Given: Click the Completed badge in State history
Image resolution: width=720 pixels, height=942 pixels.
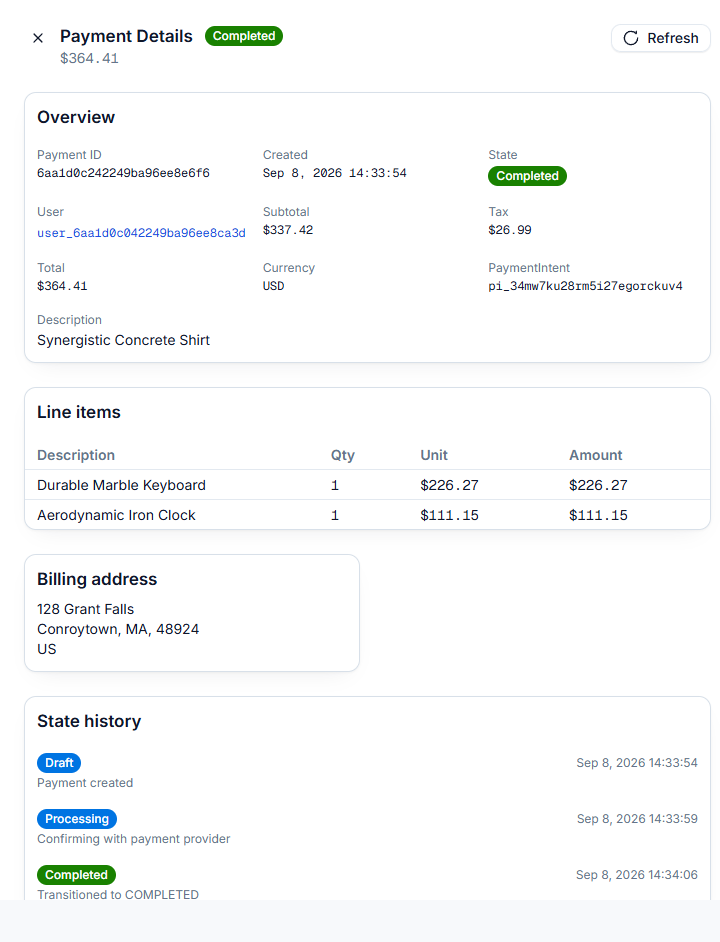Looking at the screenshot, I should click(x=76, y=875).
